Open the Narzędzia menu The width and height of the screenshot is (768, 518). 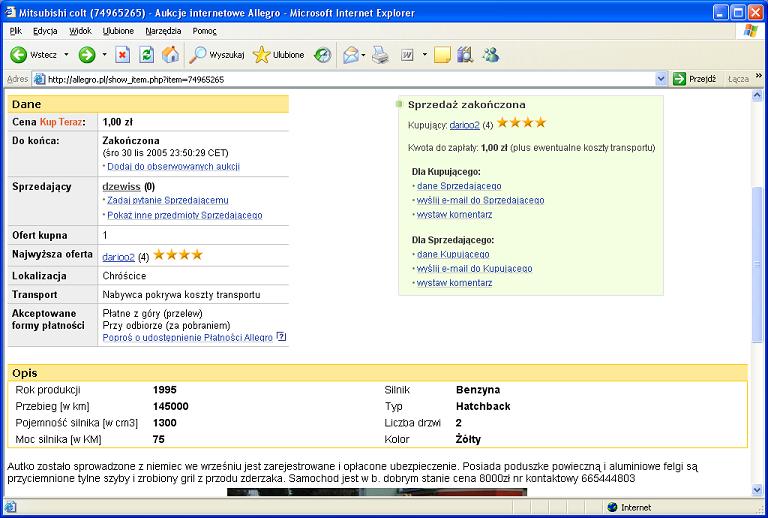pos(163,31)
